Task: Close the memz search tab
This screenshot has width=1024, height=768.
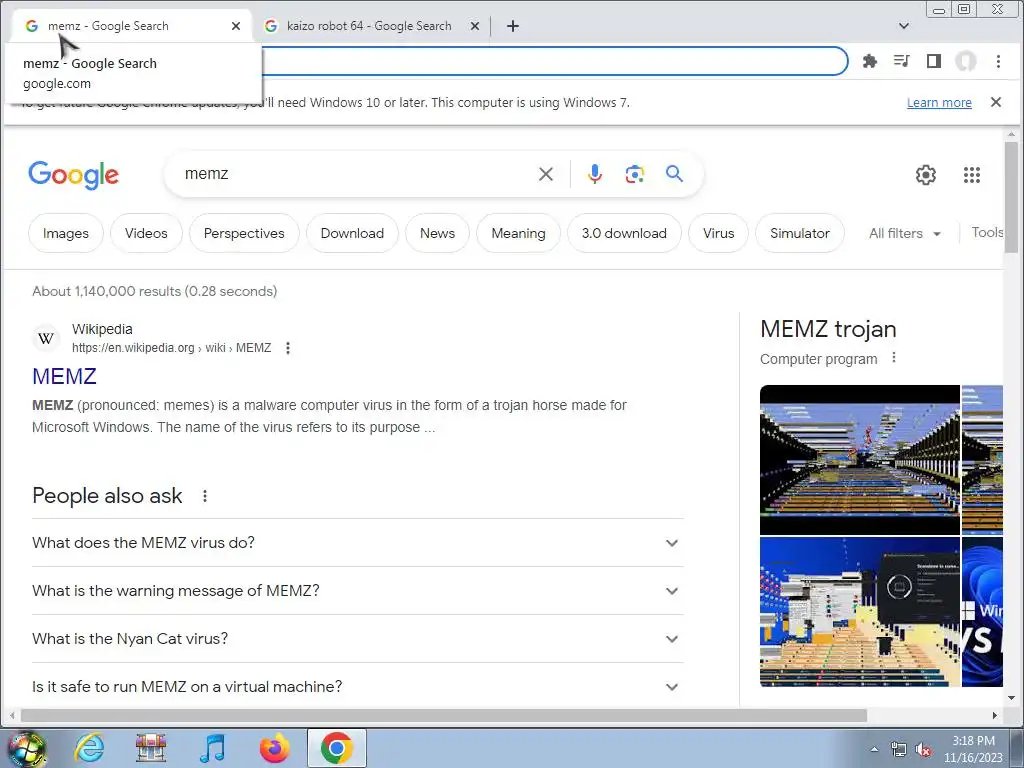Action: point(236,26)
